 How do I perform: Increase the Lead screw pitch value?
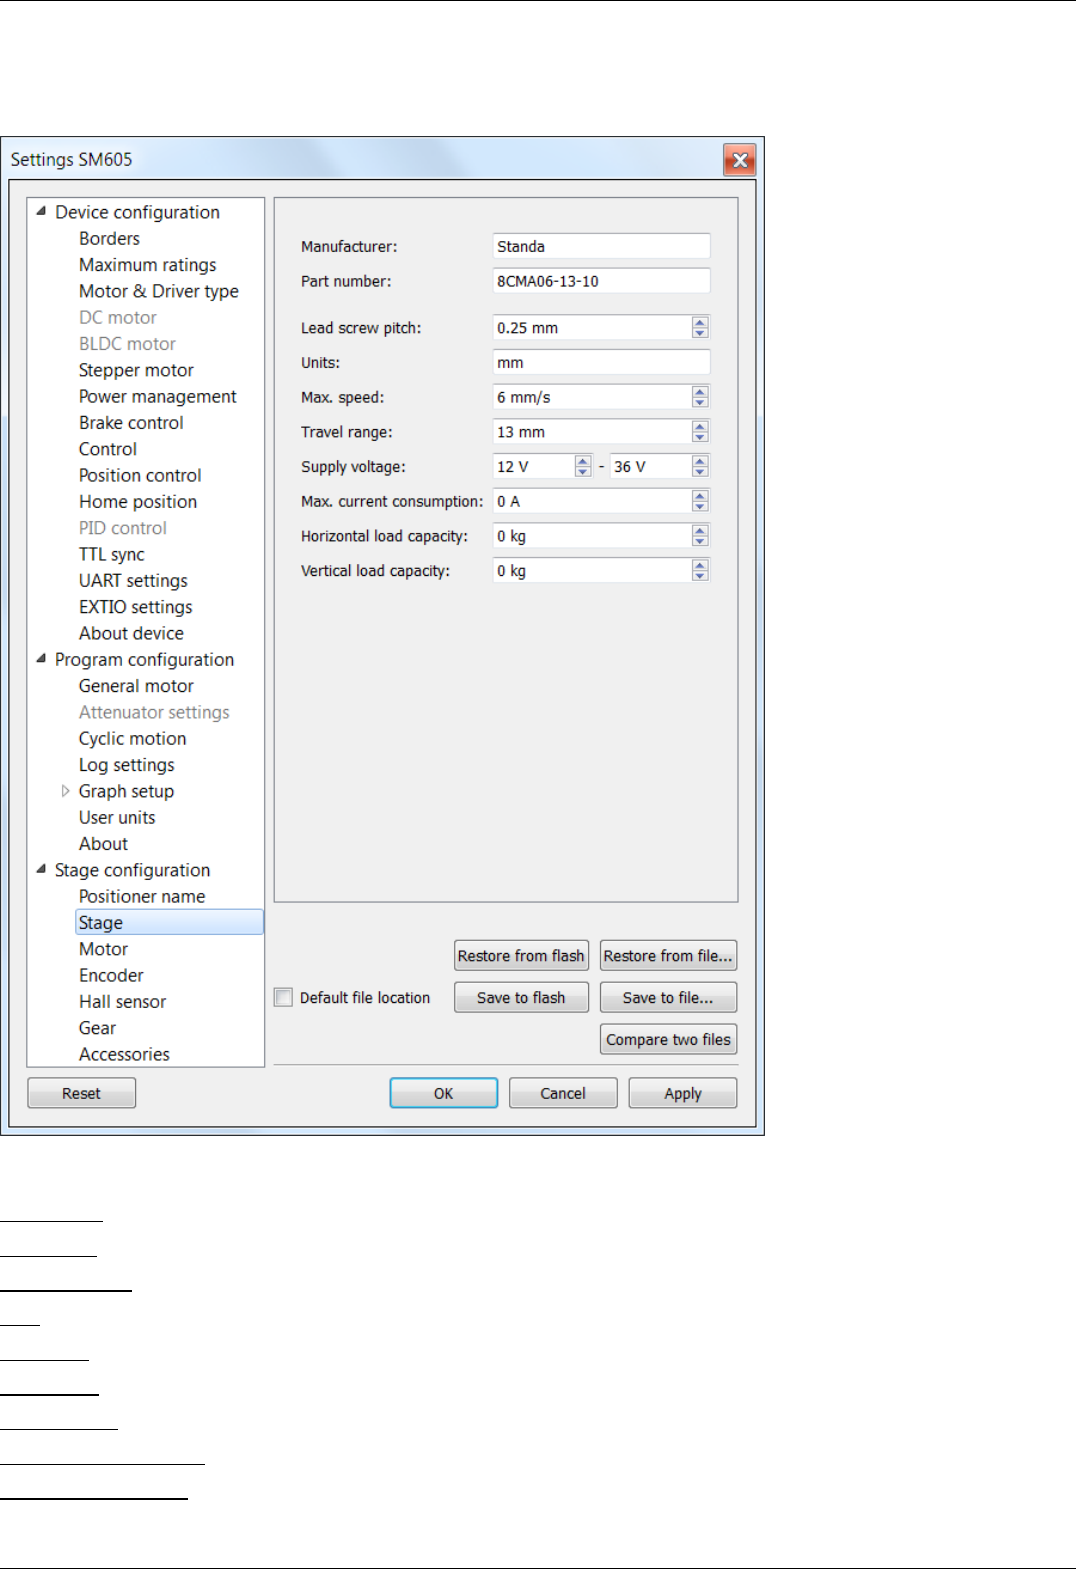700,322
